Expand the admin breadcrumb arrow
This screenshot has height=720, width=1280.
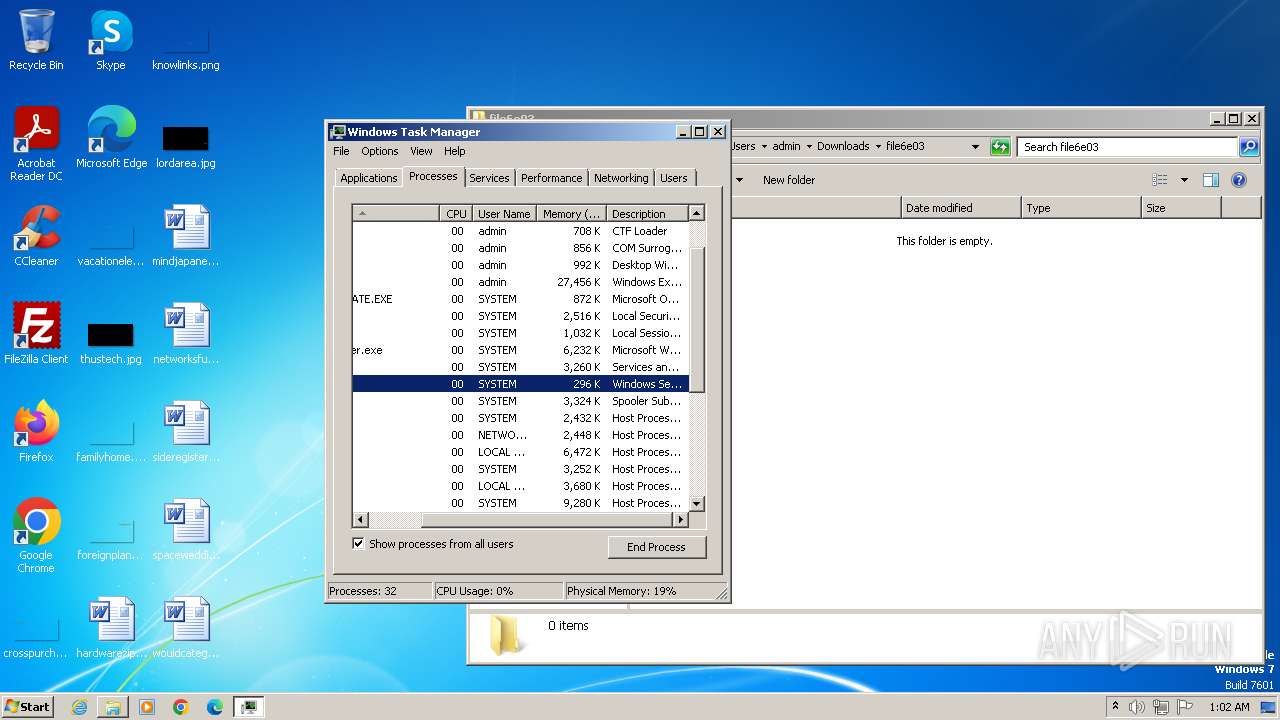[x=809, y=146]
